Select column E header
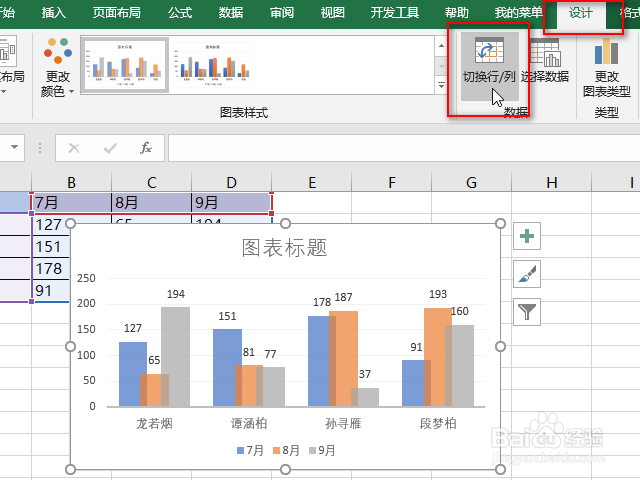640x480 pixels. tap(312, 182)
